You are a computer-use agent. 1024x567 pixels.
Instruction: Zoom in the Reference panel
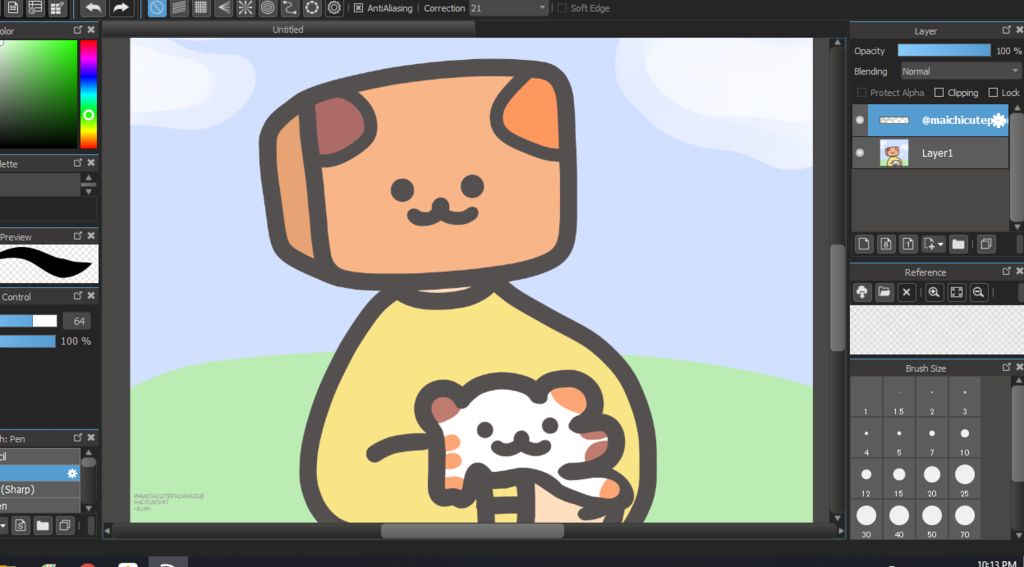[934, 292]
